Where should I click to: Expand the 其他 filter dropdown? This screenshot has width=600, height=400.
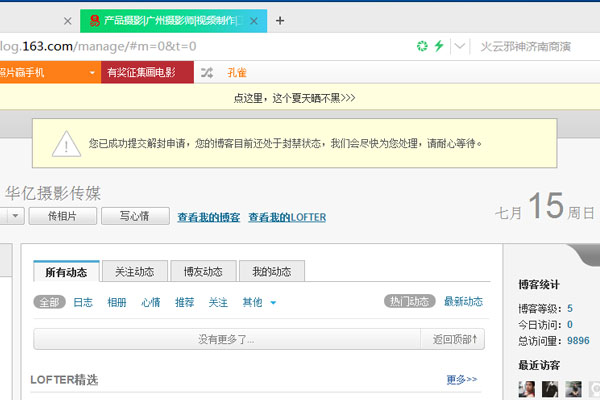(x=273, y=302)
